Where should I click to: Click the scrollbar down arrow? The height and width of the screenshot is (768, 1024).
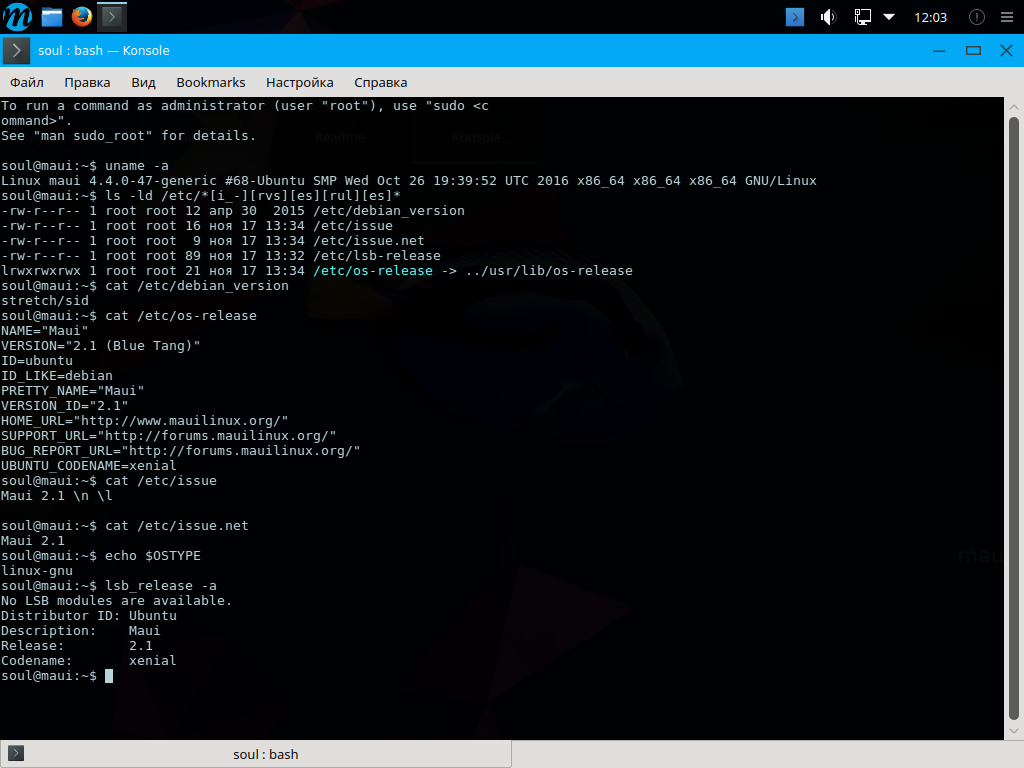click(1014, 731)
